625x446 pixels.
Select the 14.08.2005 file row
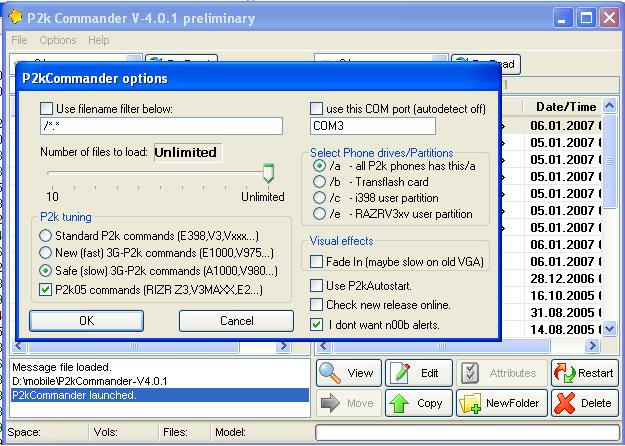(x=550, y=329)
